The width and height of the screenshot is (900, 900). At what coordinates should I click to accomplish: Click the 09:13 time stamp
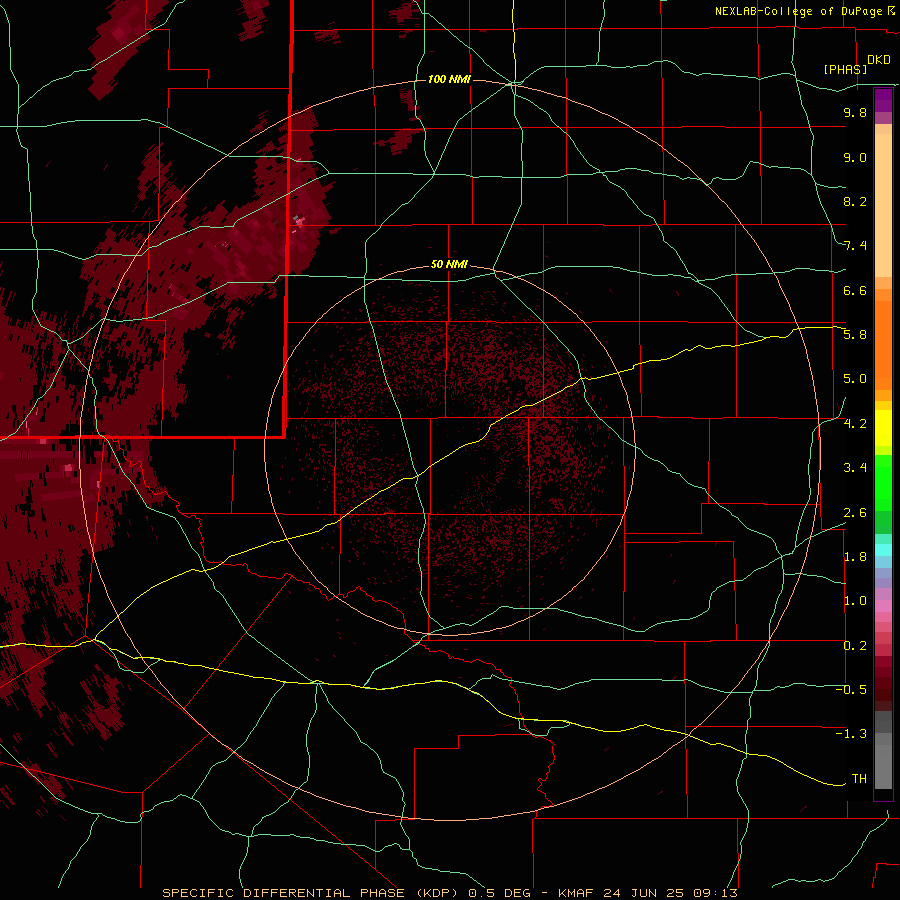pyautogui.click(x=715, y=893)
